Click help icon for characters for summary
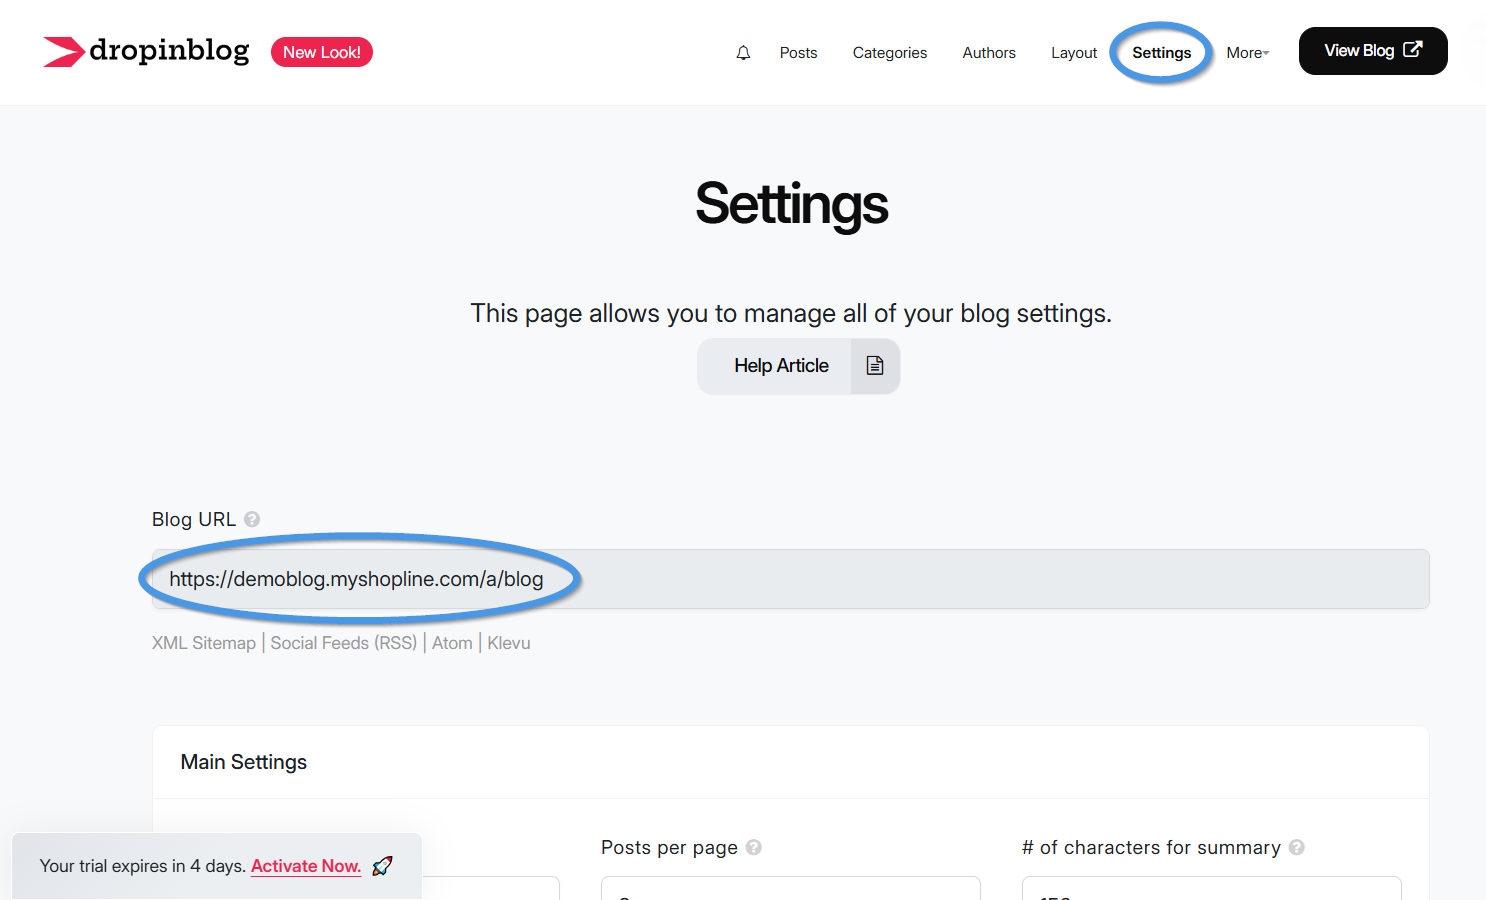The height and width of the screenshot is (900, 1486). (1296, 847)
